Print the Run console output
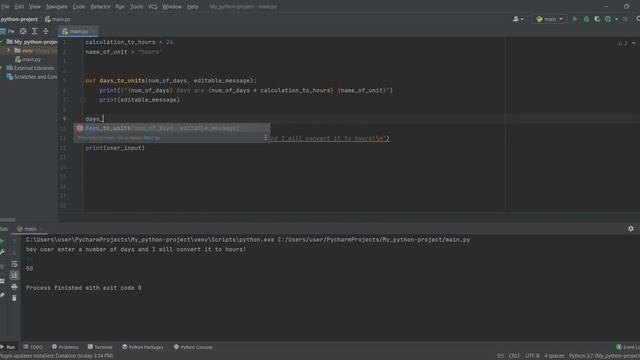The image size is (640, 360). (14, 287)
